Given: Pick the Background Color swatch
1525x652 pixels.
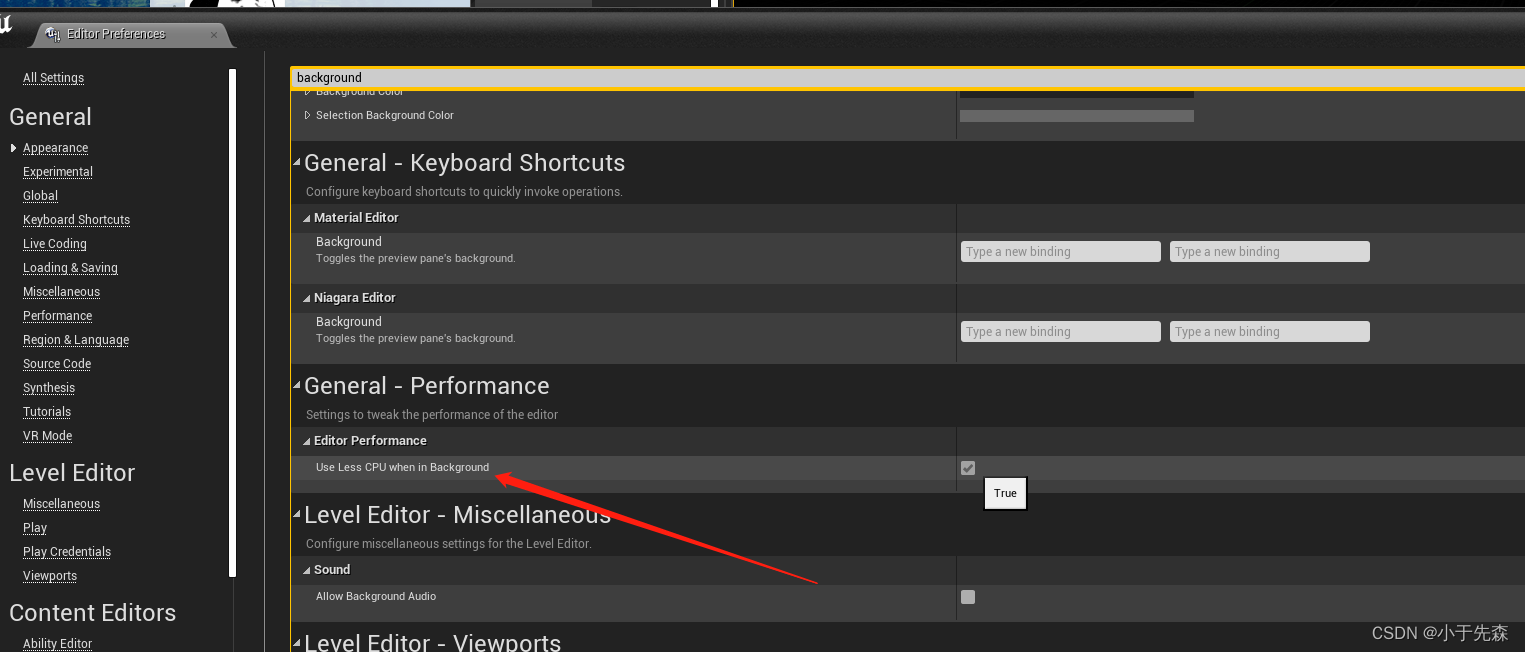Looking at the screenshot, I should pos(1076,94).
